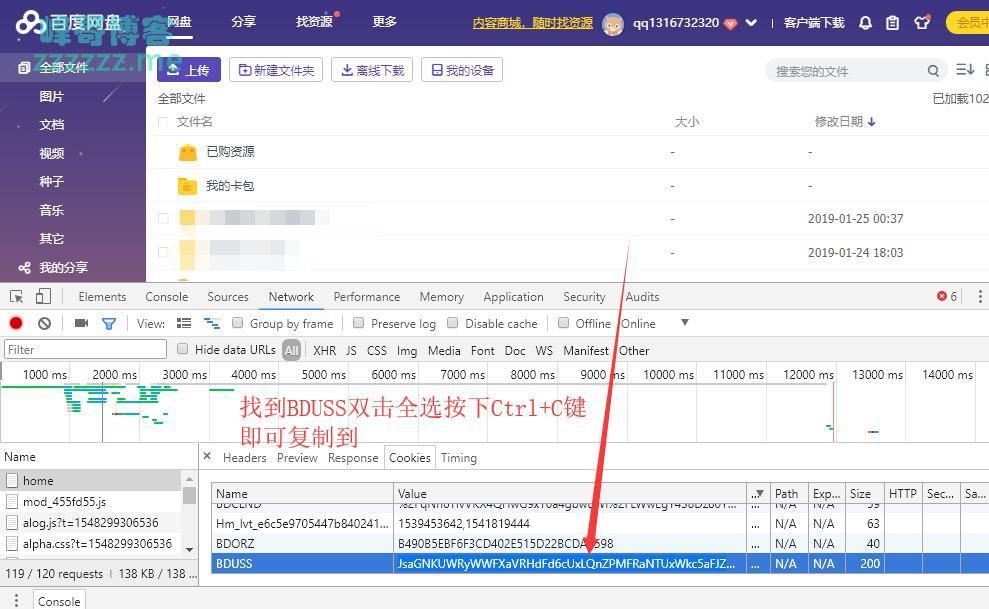Image resolution: width=989 pixels, height=609 pixels.
Task: Enable Group by frame
Action: tap(238, 323)
